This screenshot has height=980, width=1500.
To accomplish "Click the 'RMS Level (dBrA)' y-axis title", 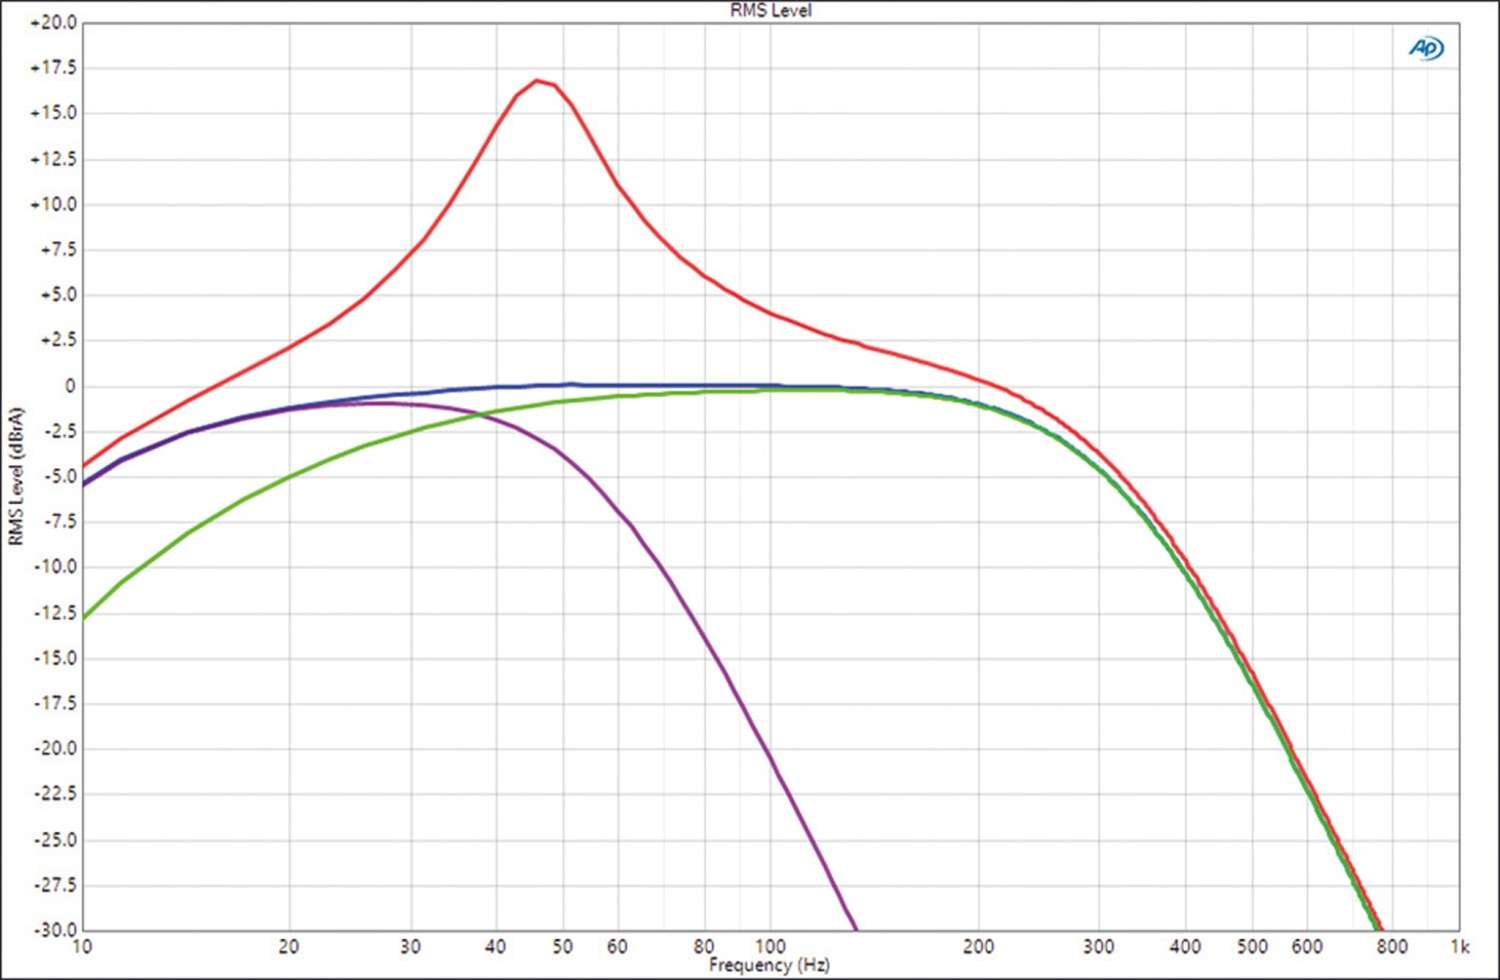I will (x=16, y=476).
